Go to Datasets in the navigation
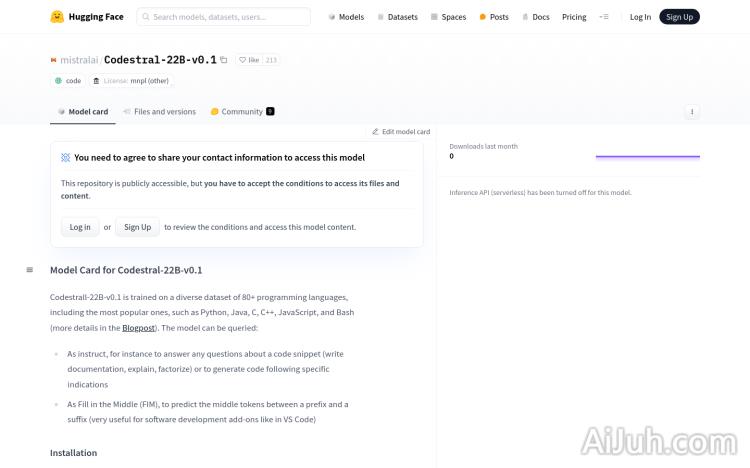The image size is (750, 468). tap(397, 17)
